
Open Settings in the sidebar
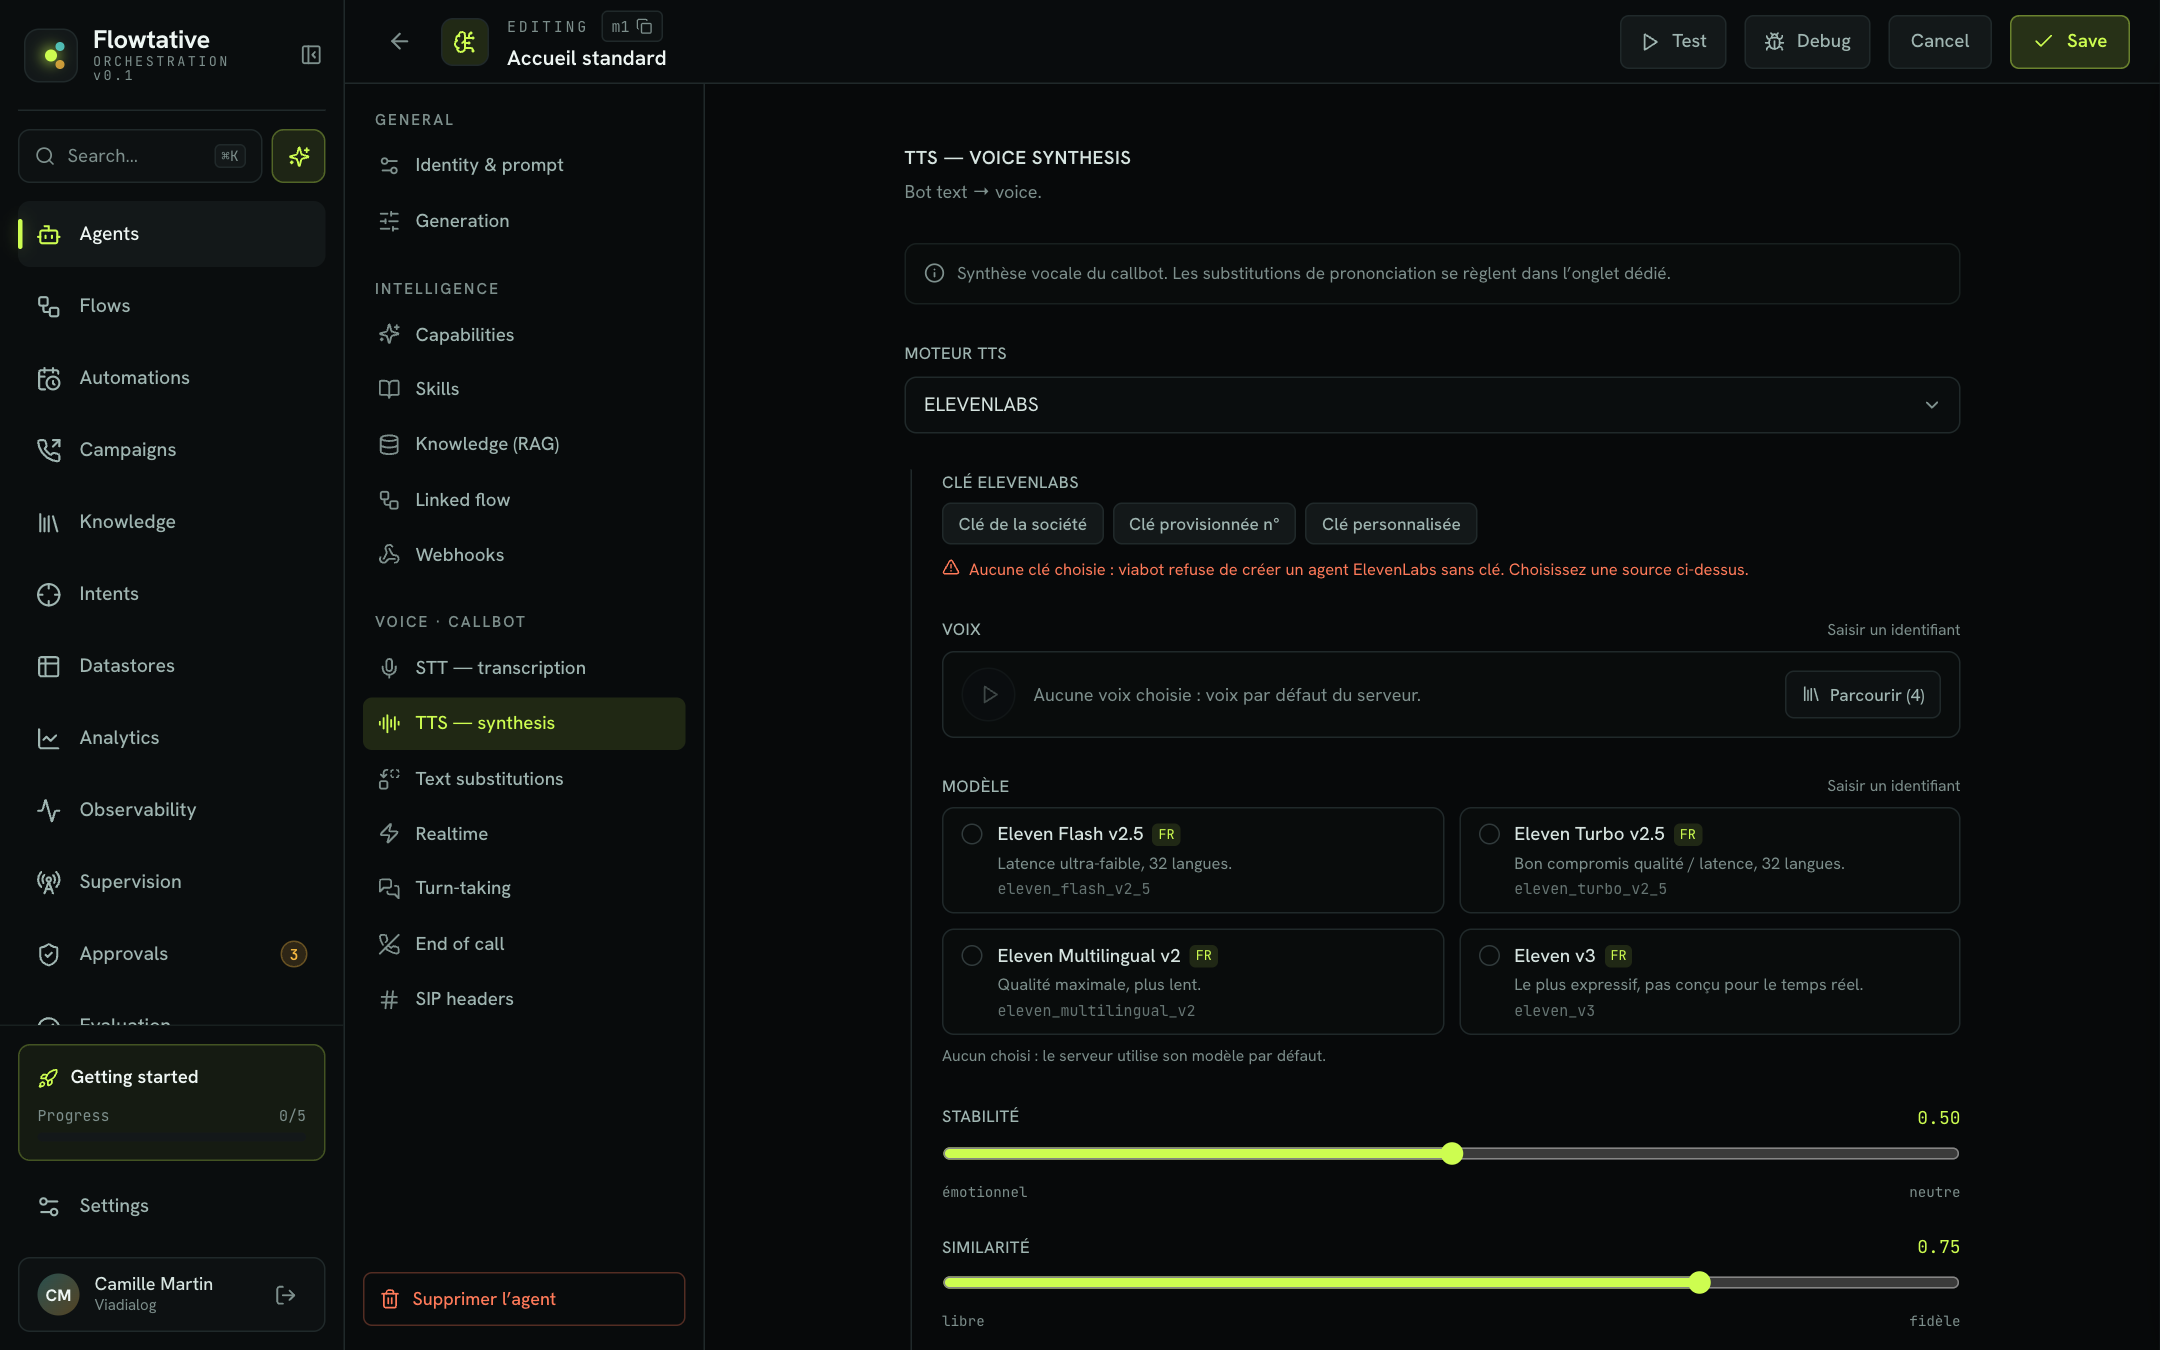click(x=171, y=1206)
